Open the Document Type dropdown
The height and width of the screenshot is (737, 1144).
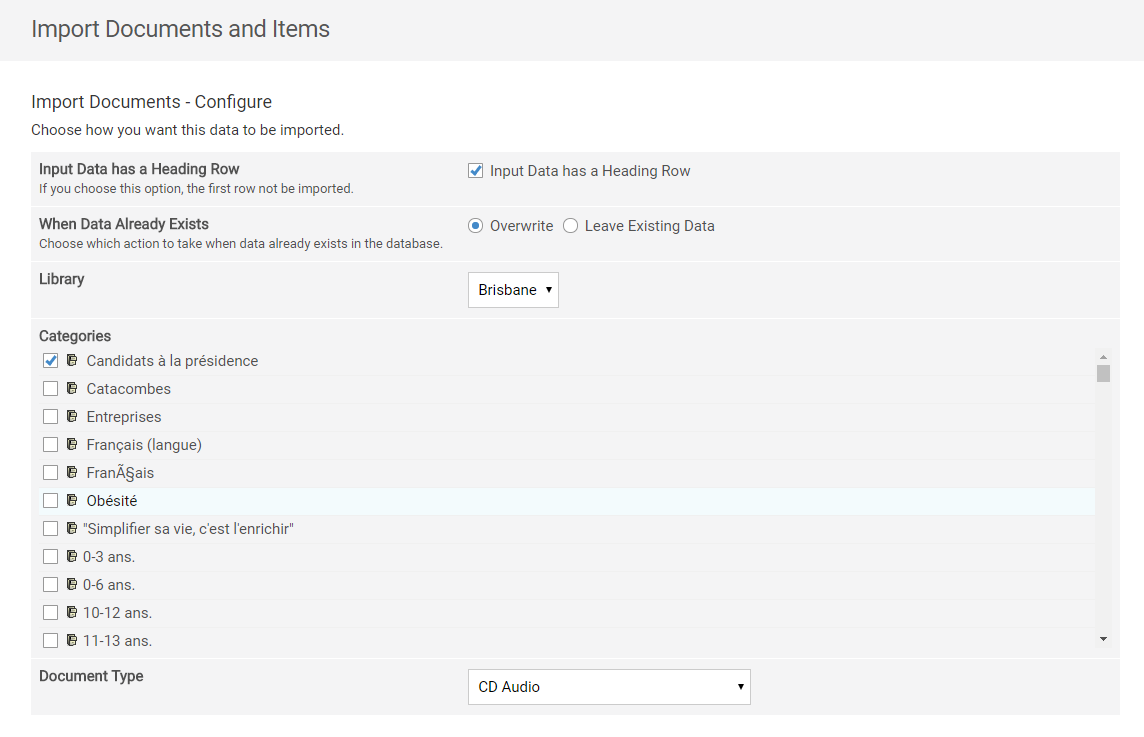pyautogui.click(x=609, y=687)
